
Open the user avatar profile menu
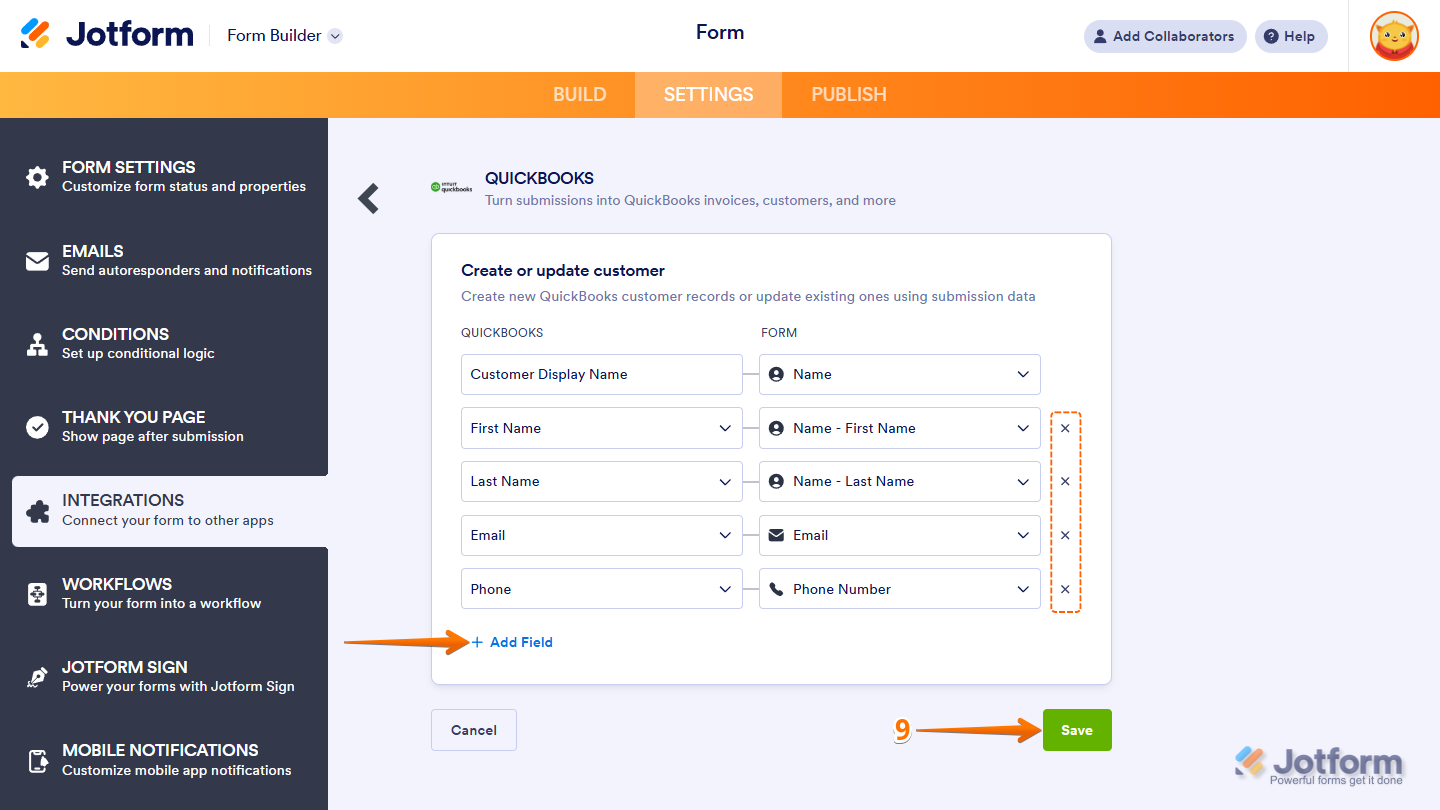point(1394,36)
